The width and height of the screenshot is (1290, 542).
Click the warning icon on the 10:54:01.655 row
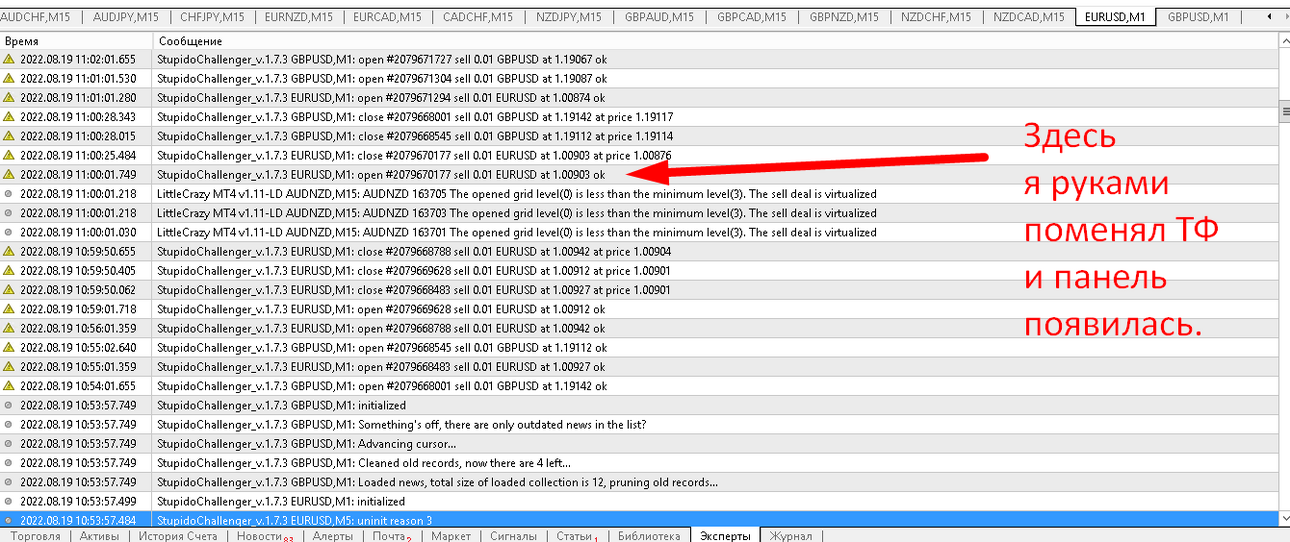pos(9,386)
